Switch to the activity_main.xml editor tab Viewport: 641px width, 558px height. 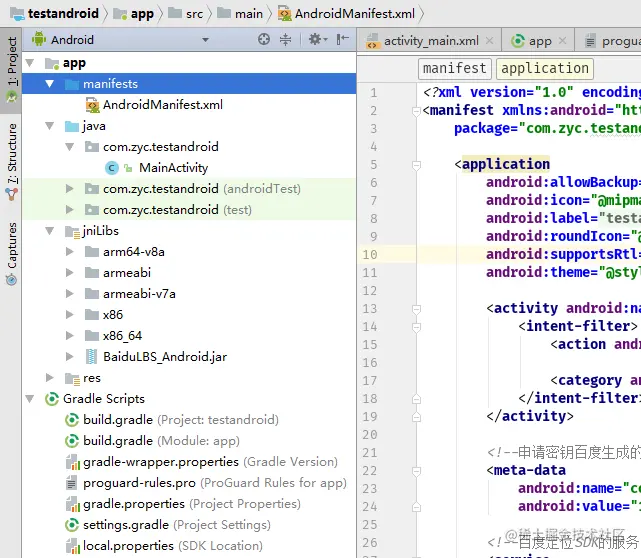431,41
